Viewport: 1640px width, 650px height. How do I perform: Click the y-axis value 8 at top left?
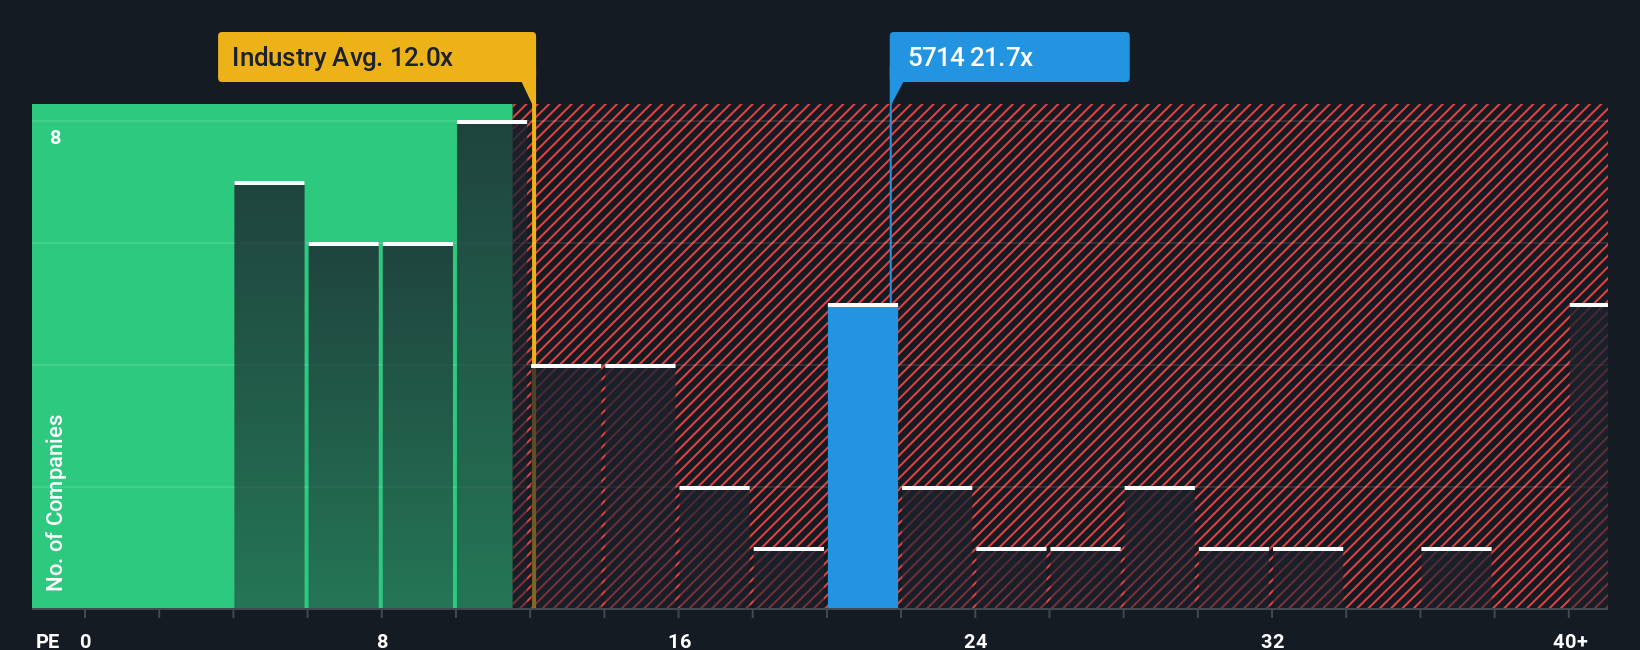[56, 137]
